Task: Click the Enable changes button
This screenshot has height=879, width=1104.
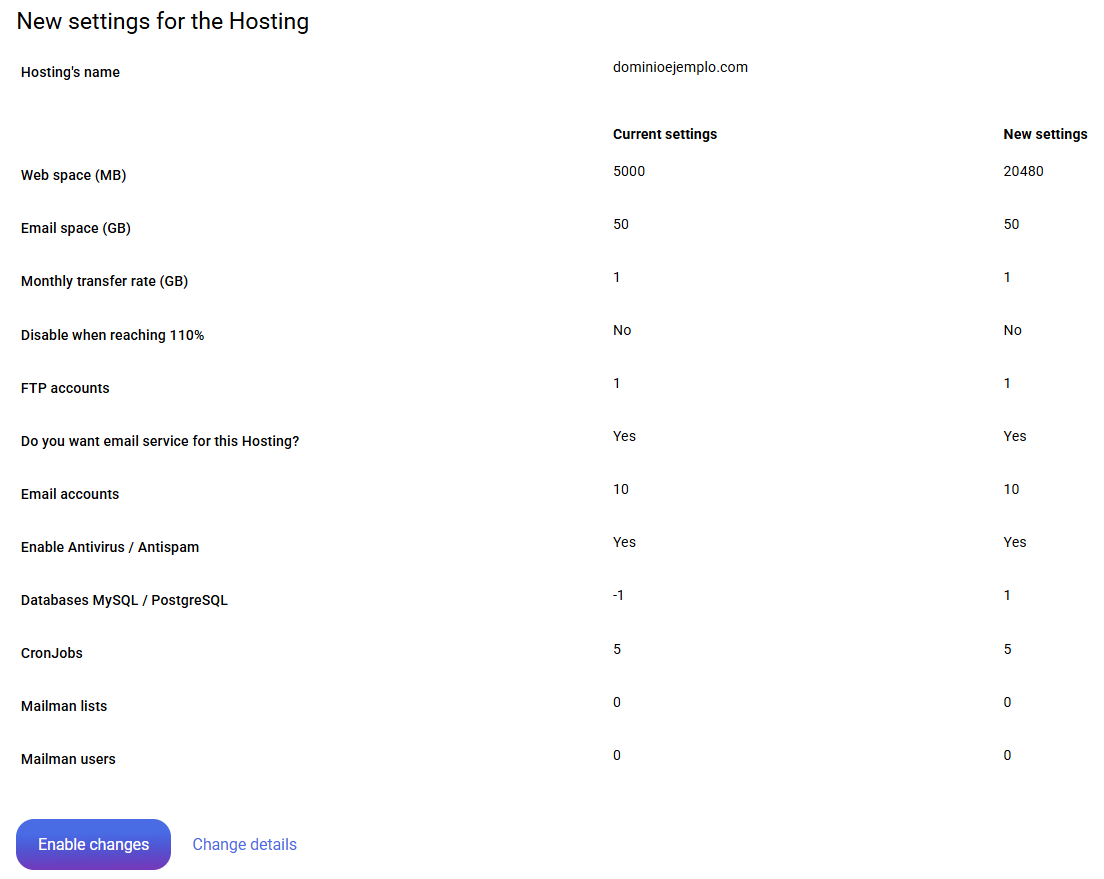Action: (93, 845)
